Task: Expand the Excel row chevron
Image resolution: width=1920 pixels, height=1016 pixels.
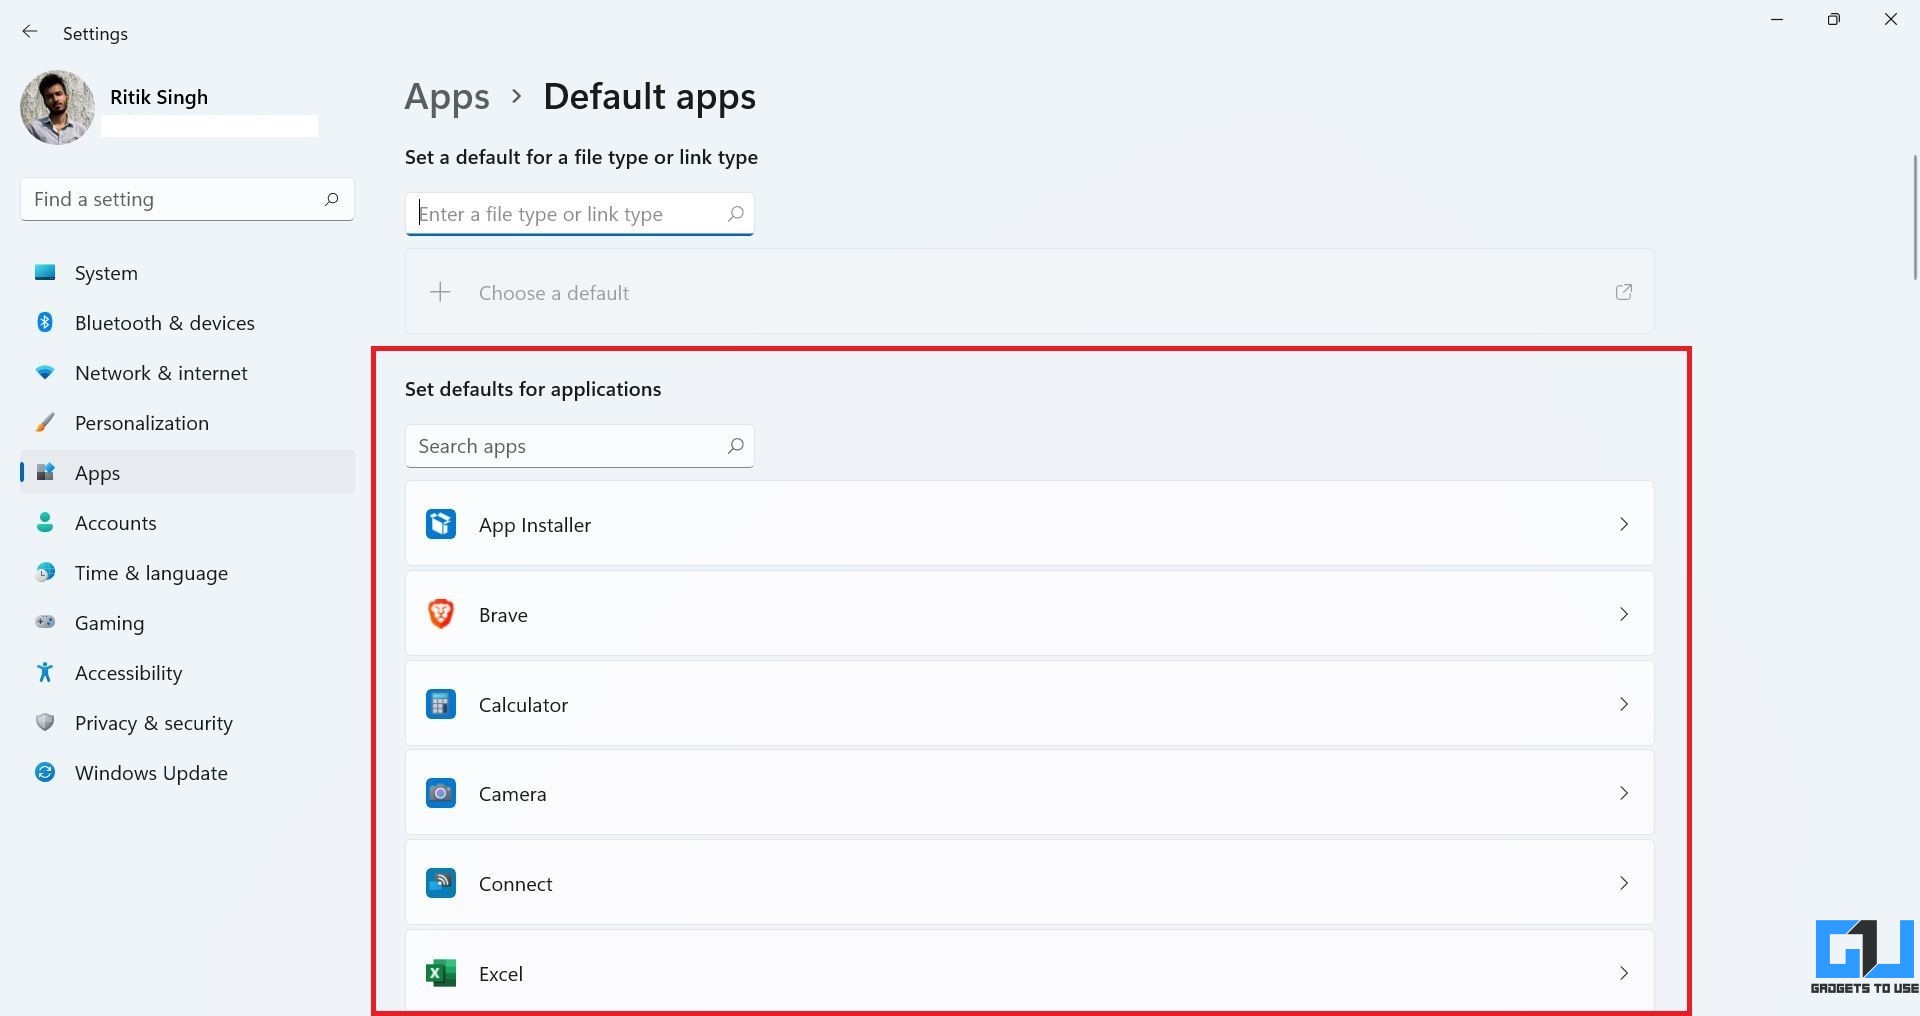Action: click(x=1624, y=973)
